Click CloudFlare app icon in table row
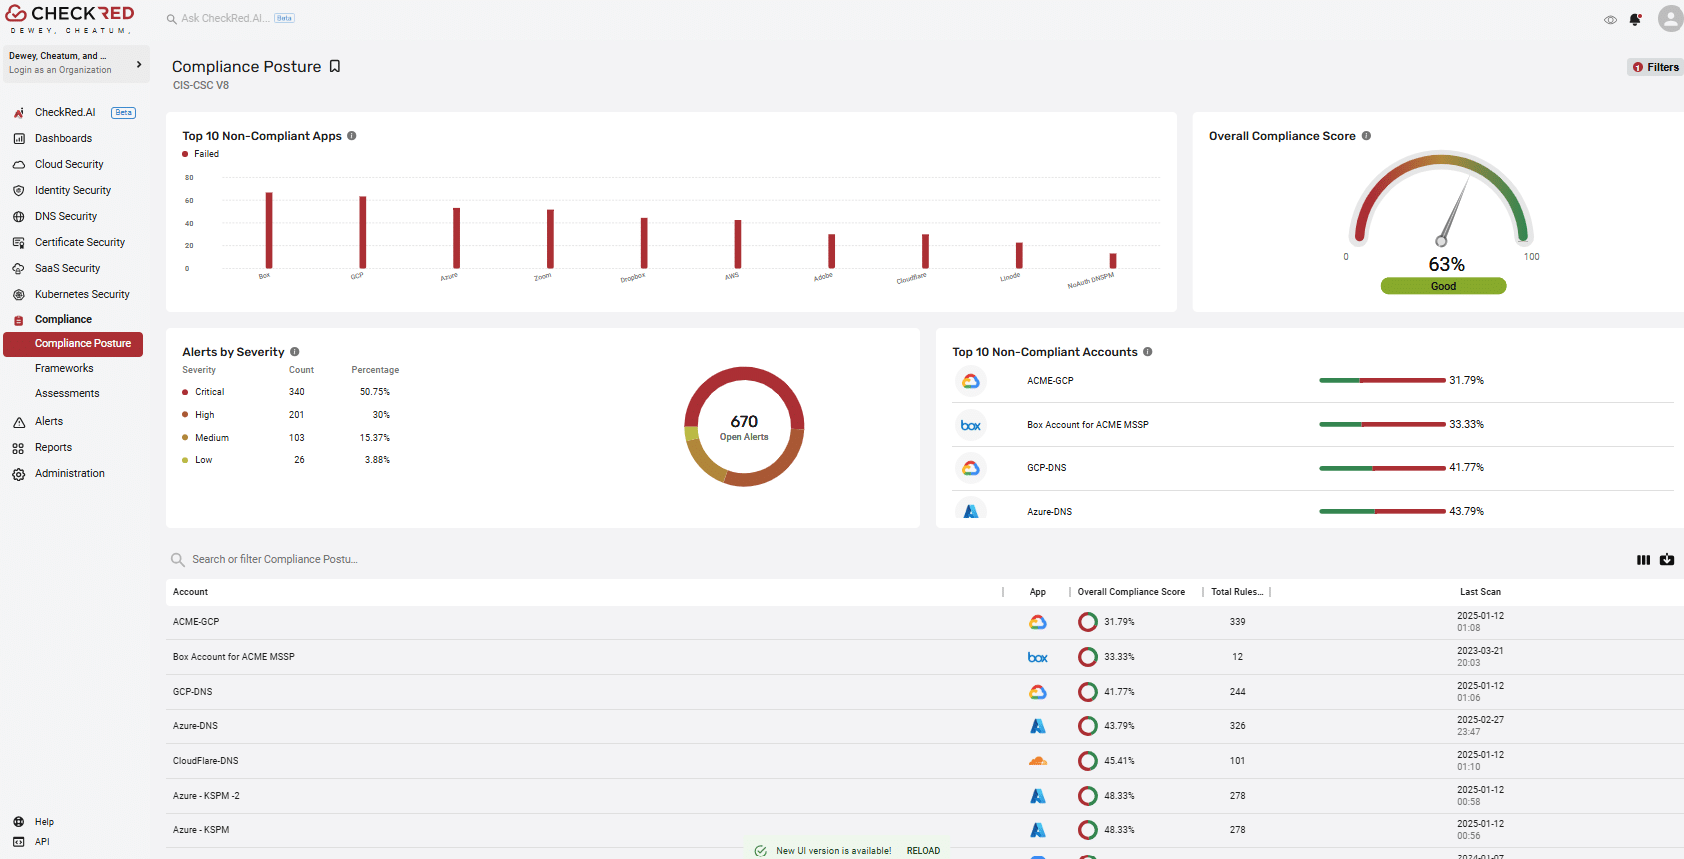 (1038, 761)
